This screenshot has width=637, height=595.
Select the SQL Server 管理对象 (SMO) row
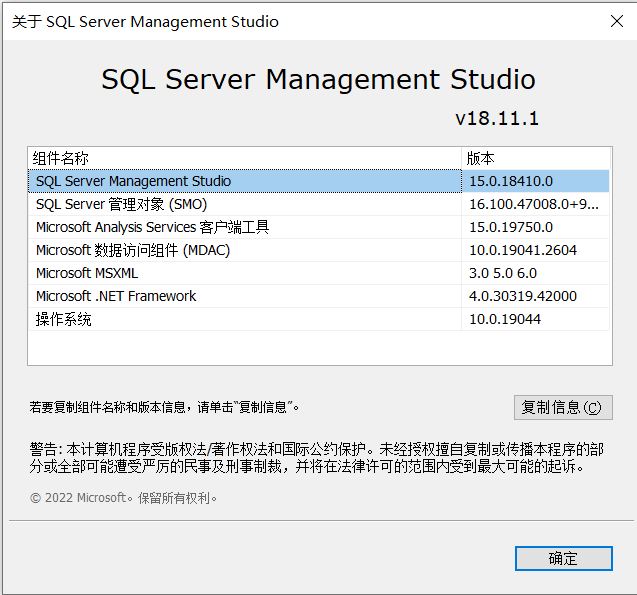point(121,204)
